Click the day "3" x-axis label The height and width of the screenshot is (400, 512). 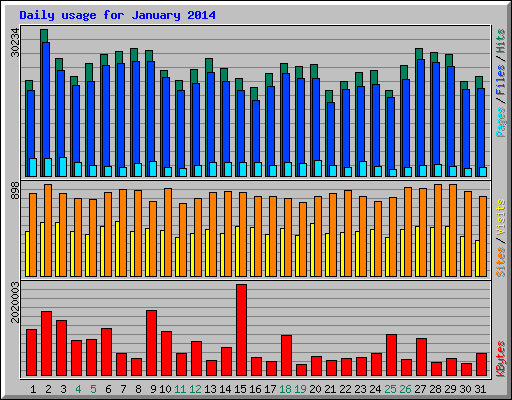point(63,389)
